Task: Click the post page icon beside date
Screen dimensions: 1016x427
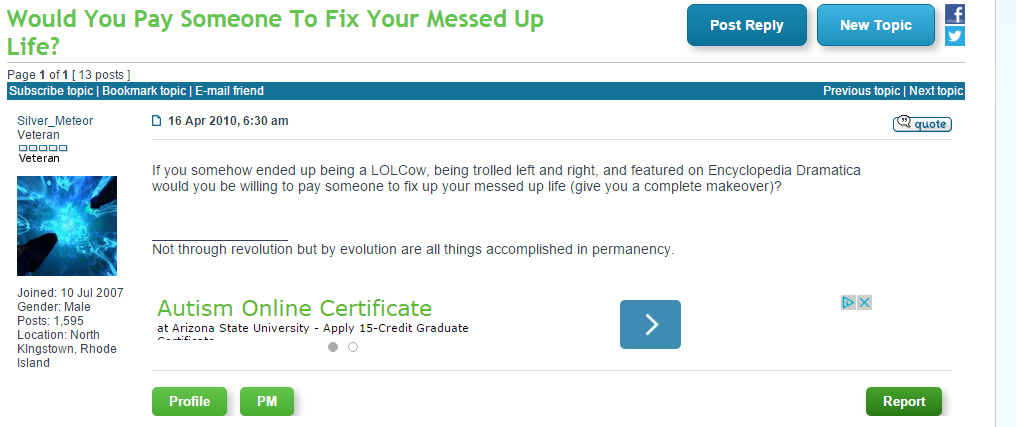Action: tap(157, 122)
